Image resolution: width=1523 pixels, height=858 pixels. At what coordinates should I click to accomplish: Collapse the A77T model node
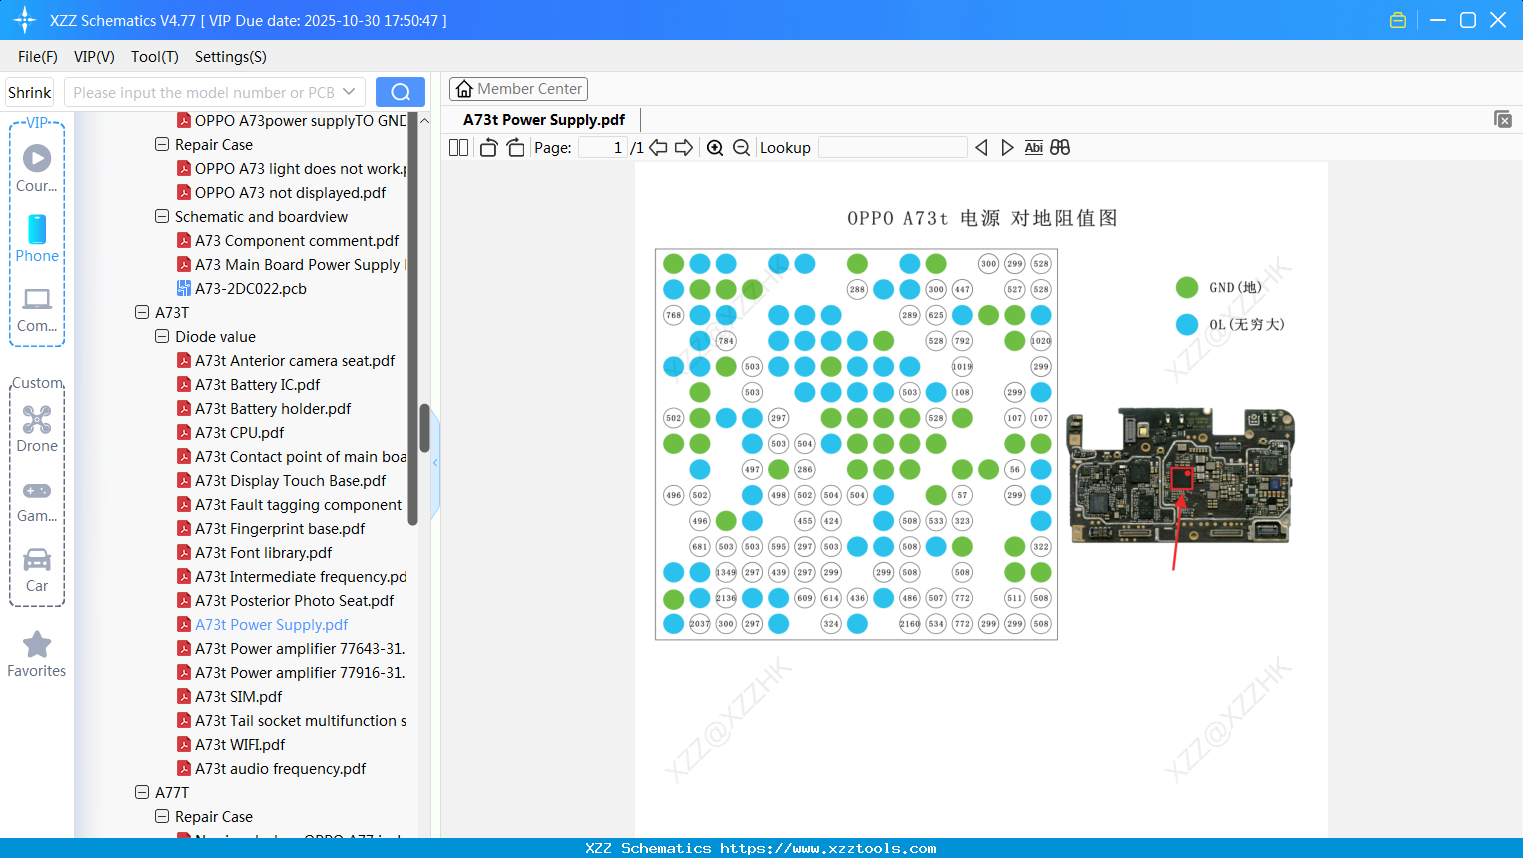point(142,793)
